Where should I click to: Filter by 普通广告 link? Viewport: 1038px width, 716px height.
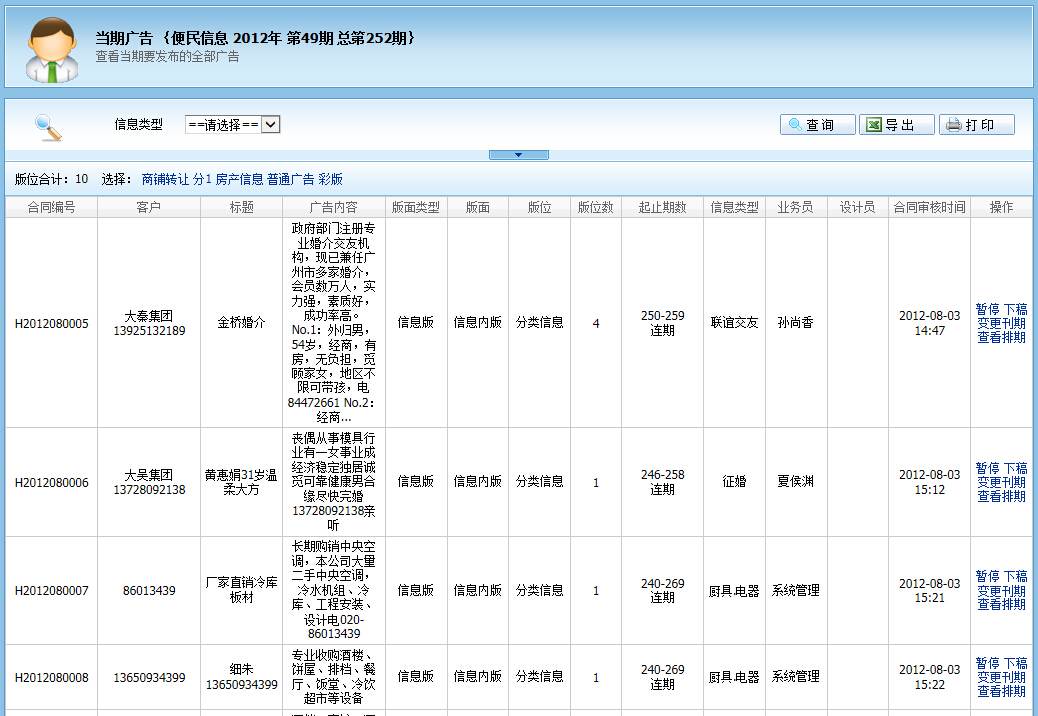pyautogui.click(x=290, y=180)
